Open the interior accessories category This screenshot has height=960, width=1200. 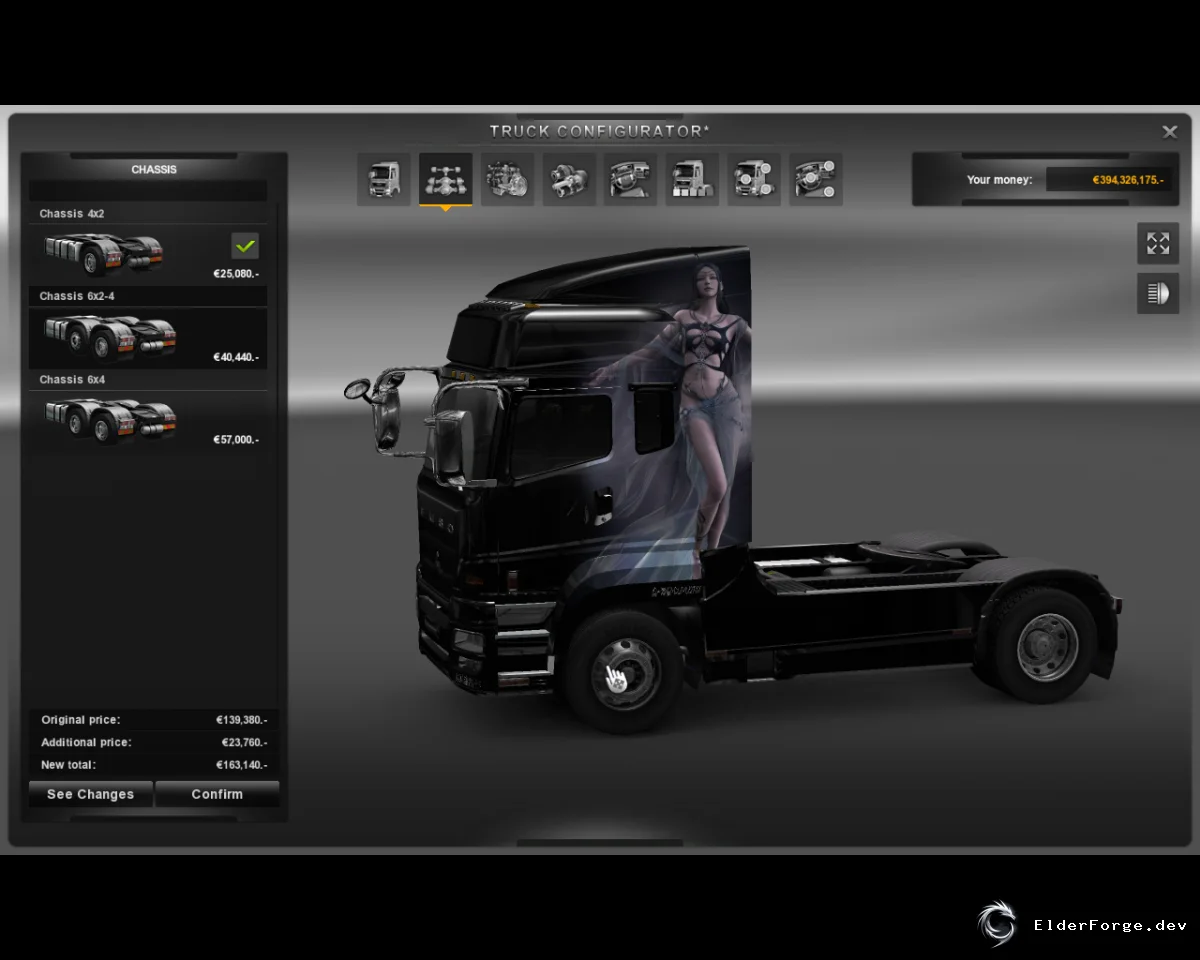tap(815, 180)
